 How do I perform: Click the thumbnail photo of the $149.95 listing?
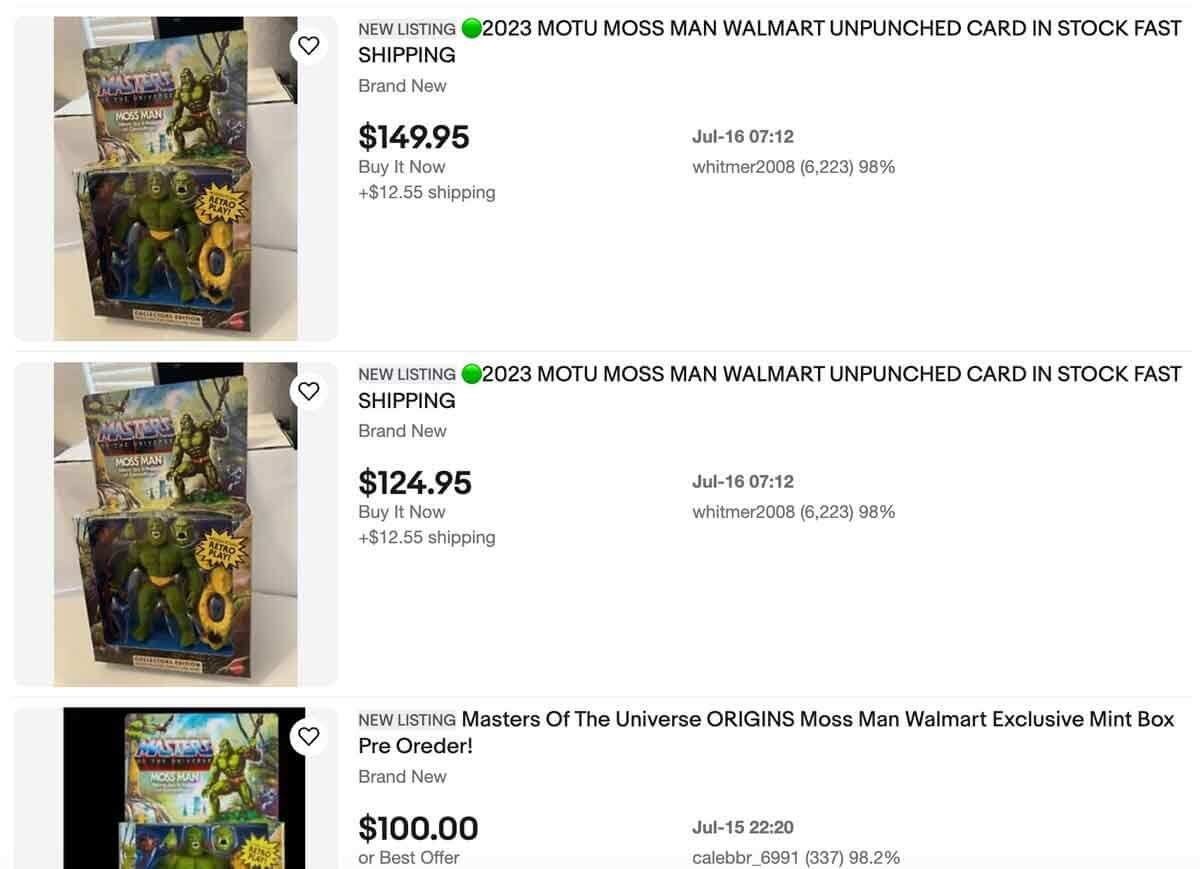click(x=176, y=176)
